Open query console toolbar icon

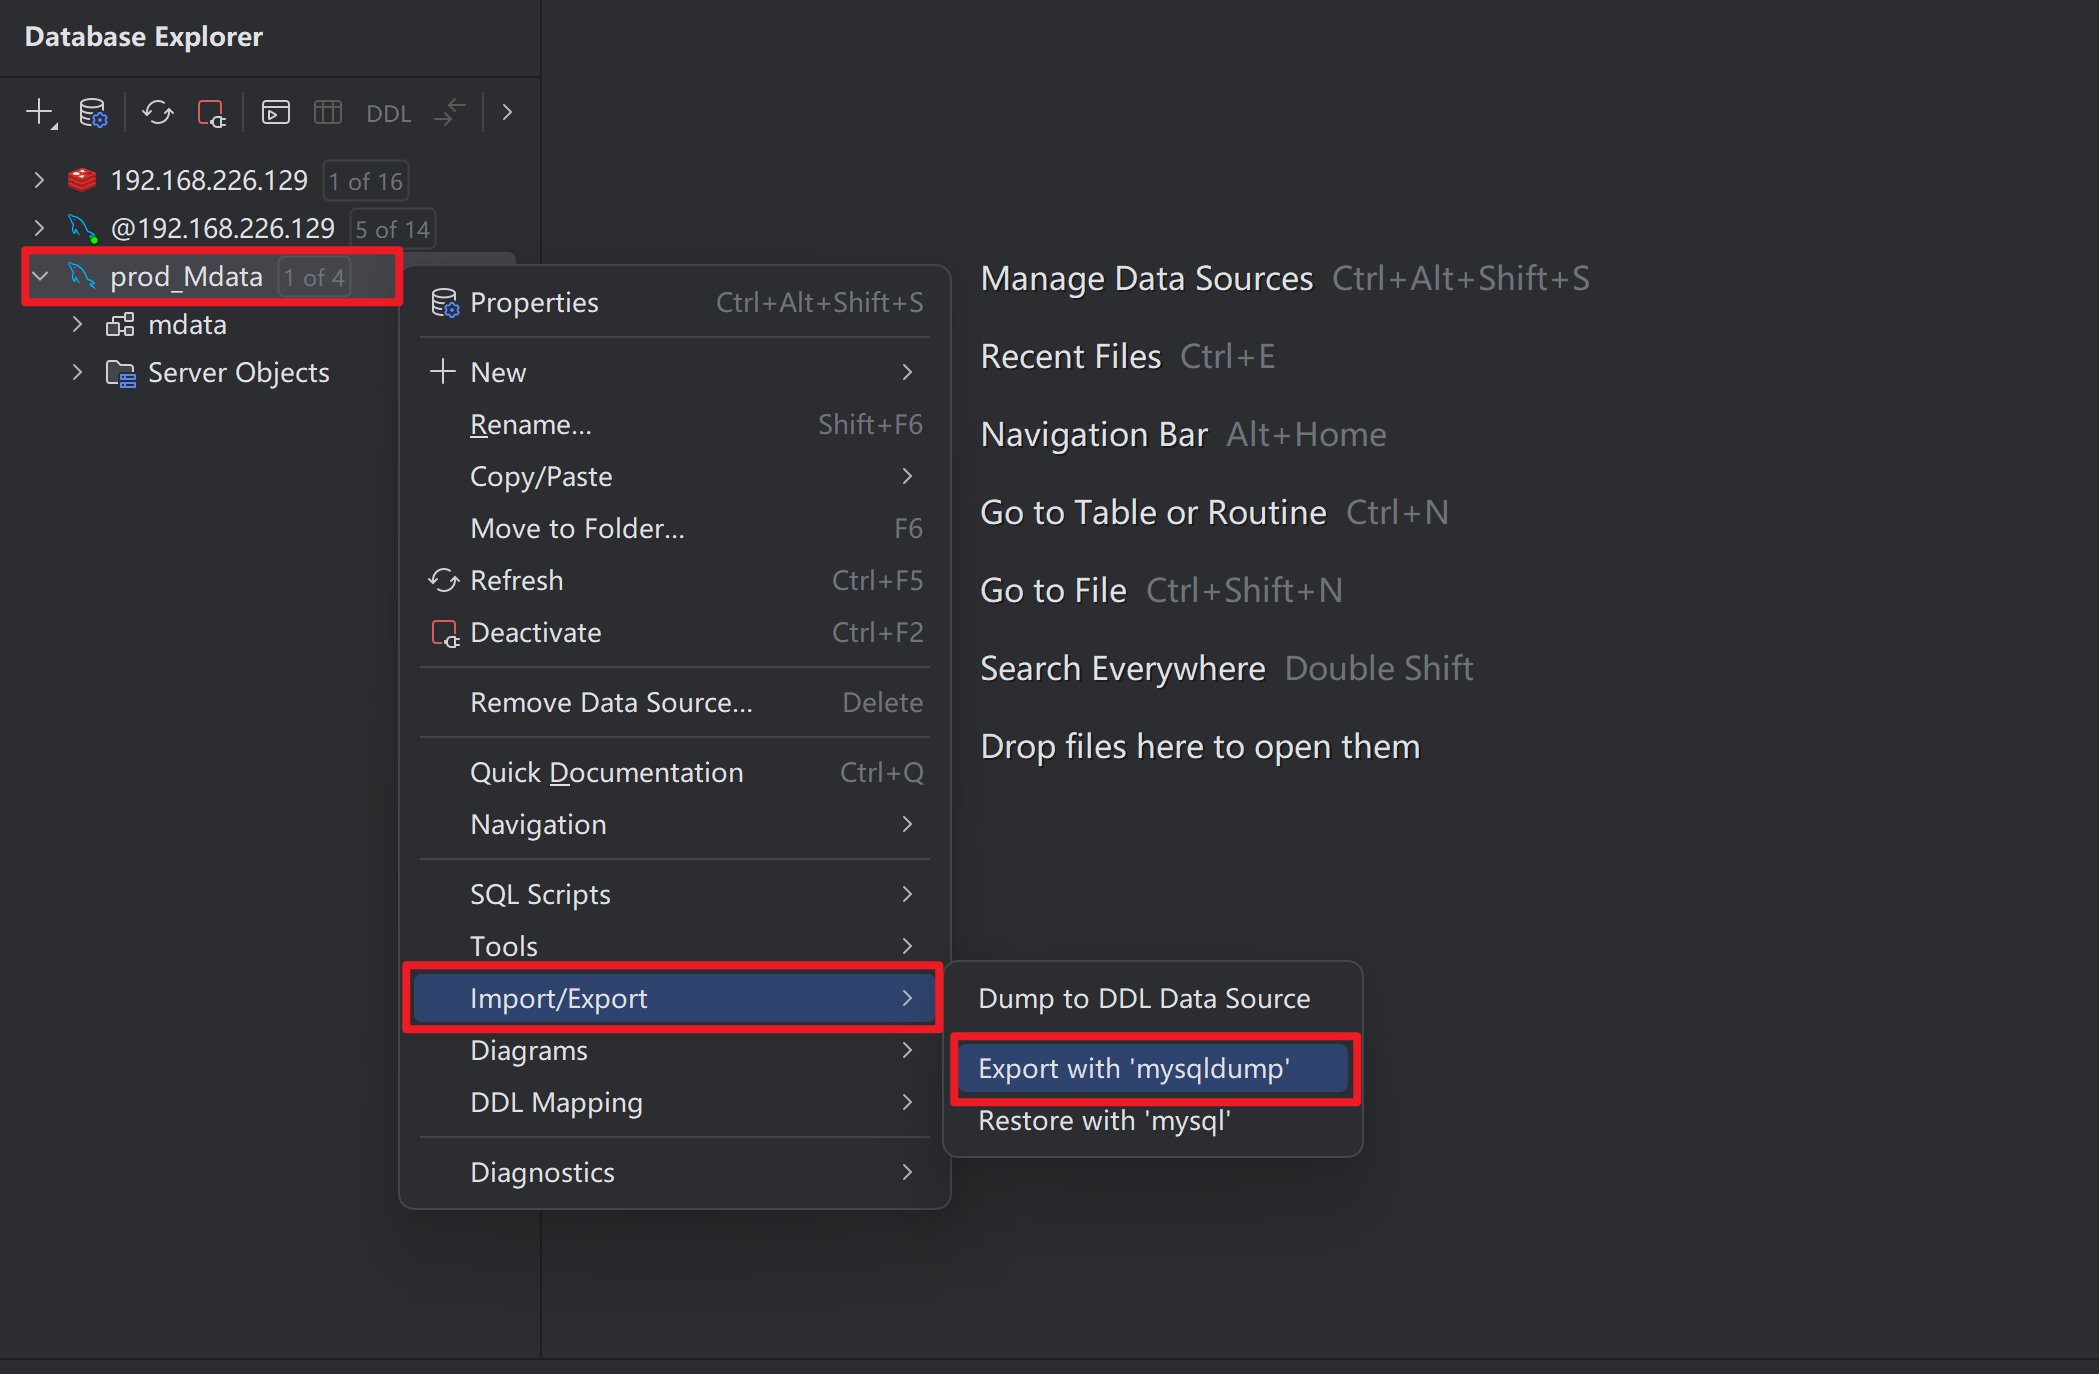pyautogui.click(x=275, y=112)
